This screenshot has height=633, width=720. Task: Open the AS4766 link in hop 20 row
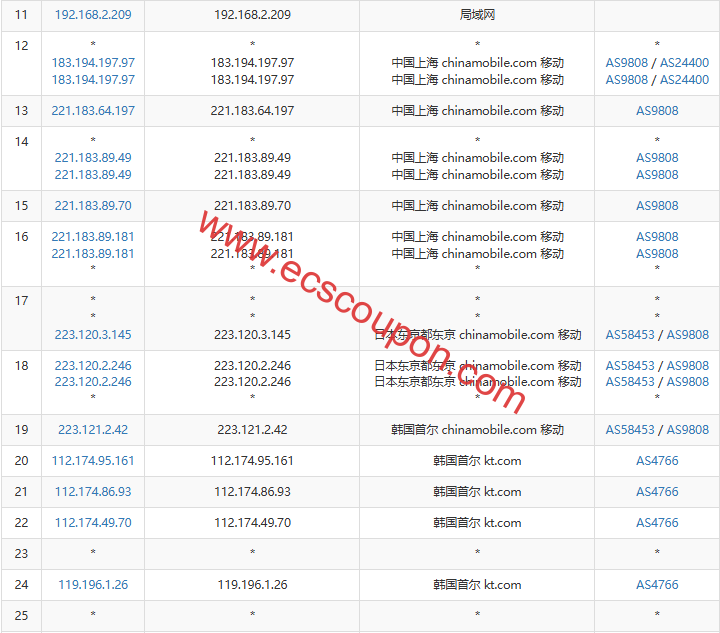tap(657, 461)
